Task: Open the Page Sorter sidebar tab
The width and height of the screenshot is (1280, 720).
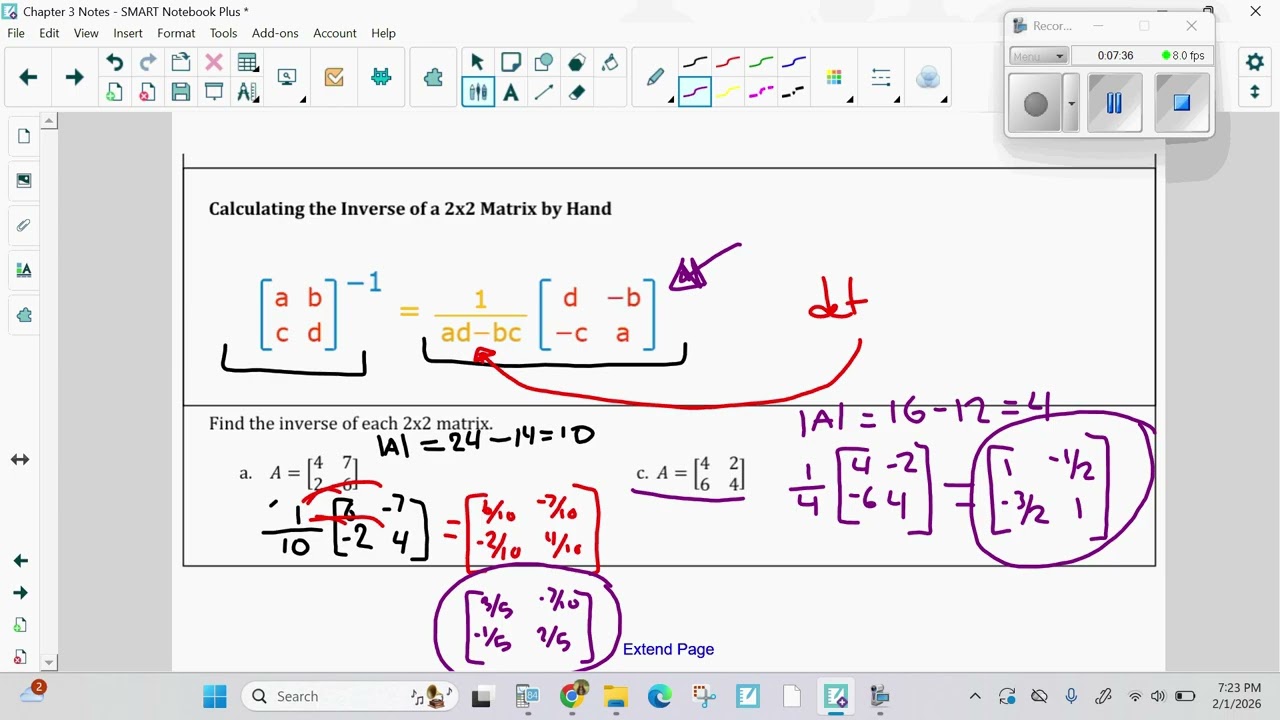Action: click(24, 136)
